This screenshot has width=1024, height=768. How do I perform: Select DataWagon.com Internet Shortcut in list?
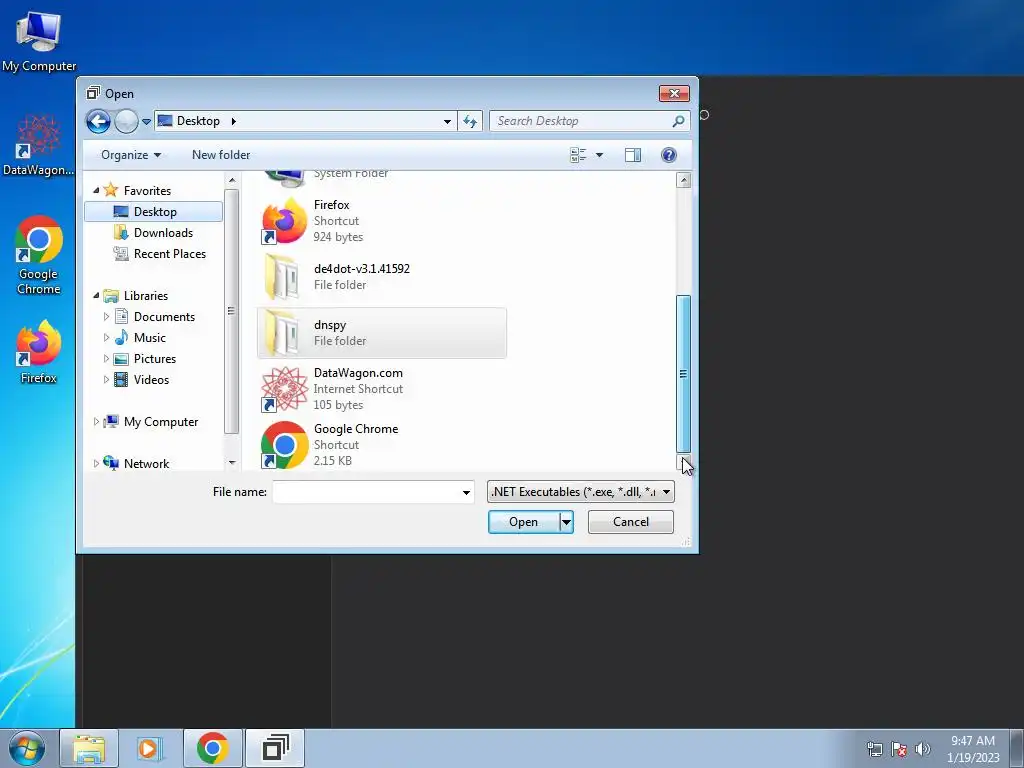tap(381, 389)
